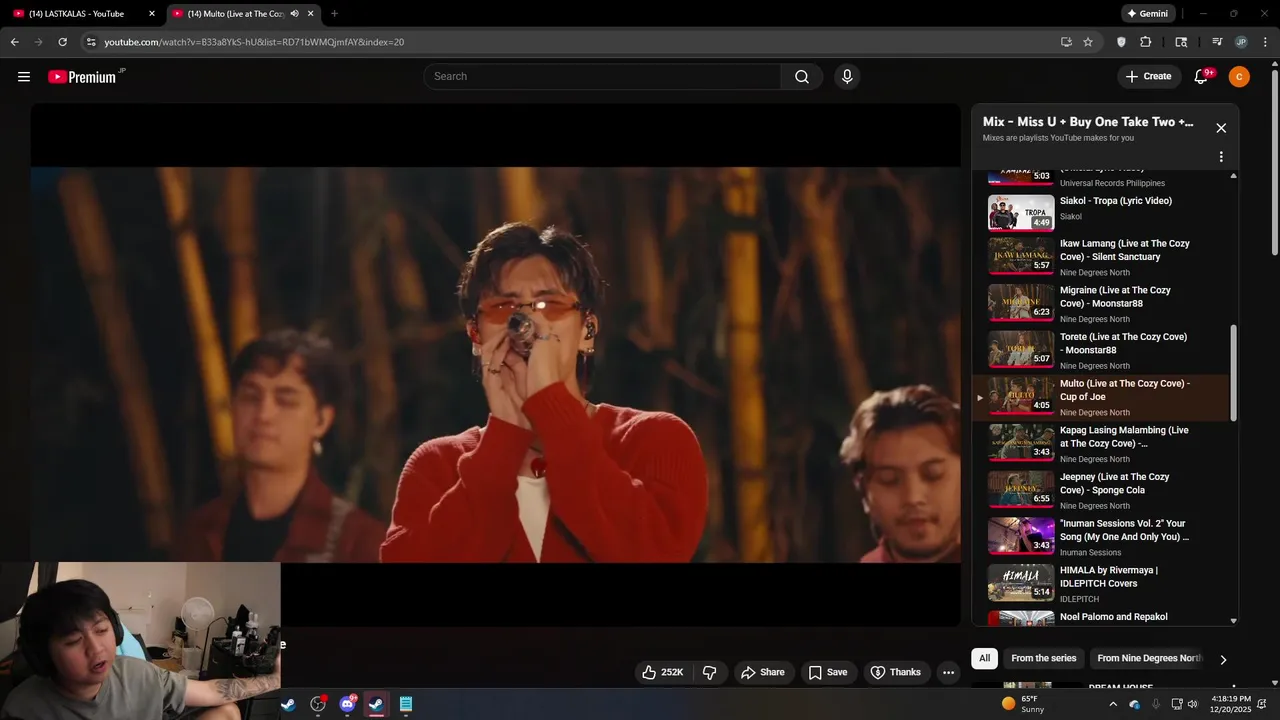Viewport: 1280px width, 720px height.
Task: Open the JP Chrome profile avatar
Action: (x=1241, y=42)
